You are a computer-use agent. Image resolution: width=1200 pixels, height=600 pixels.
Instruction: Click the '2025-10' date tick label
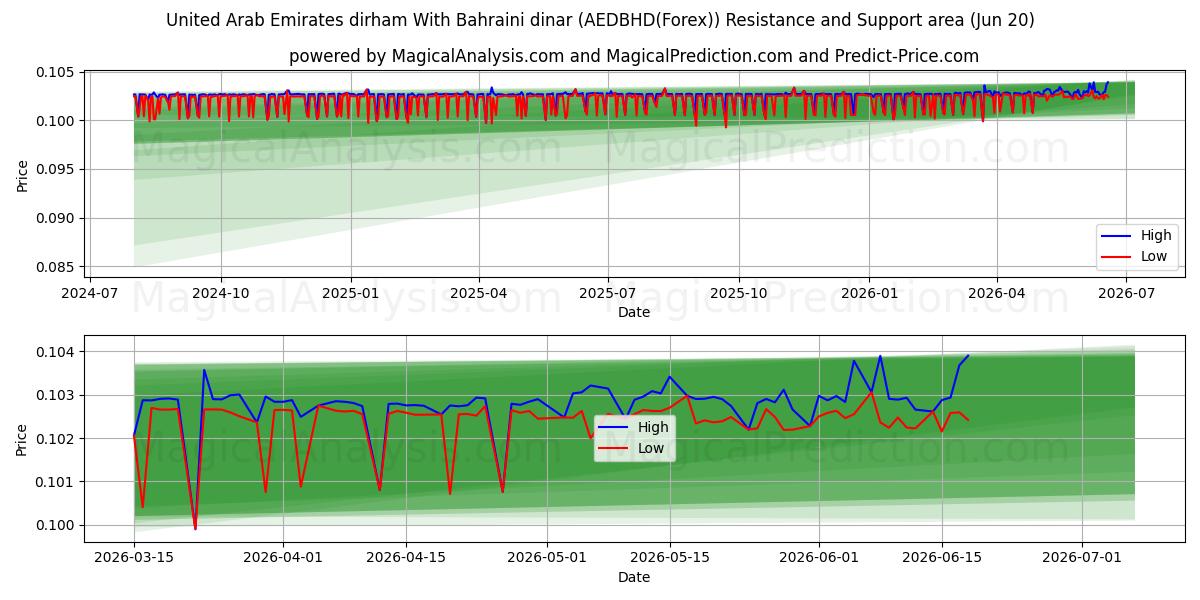tap(739, 294)
